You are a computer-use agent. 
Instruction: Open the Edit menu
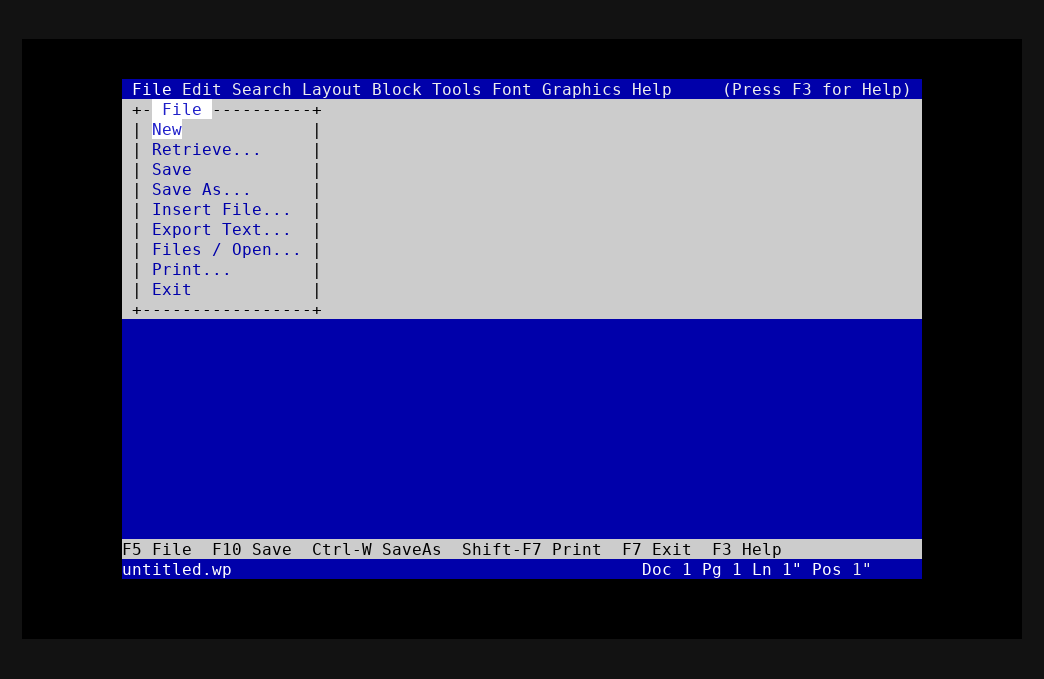point(202,89)
